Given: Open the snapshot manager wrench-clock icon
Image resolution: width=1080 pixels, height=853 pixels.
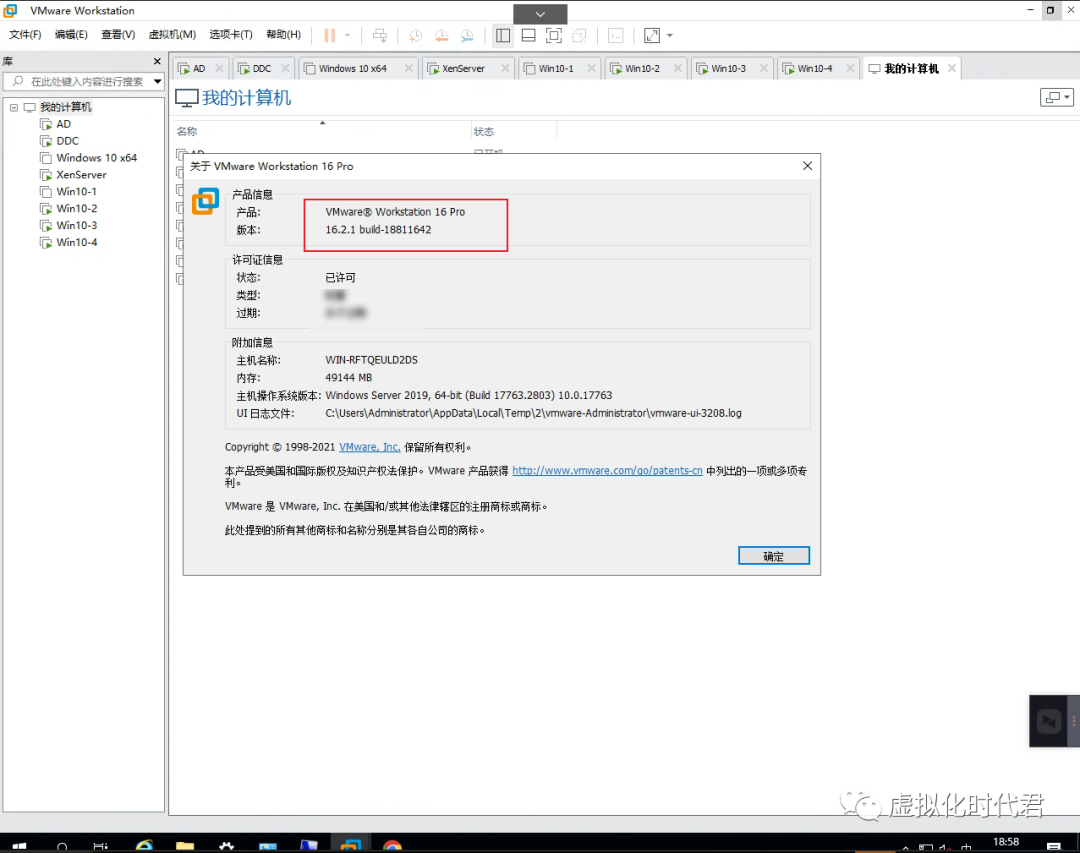Looking at the screenshot, I should click(467, 35).
